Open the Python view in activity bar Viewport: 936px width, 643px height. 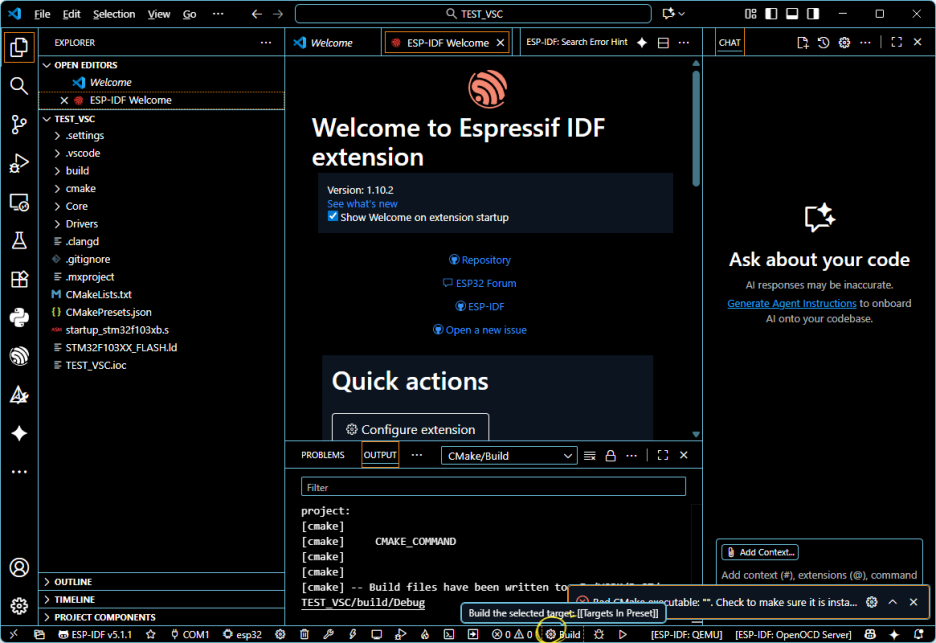[19, 317]
